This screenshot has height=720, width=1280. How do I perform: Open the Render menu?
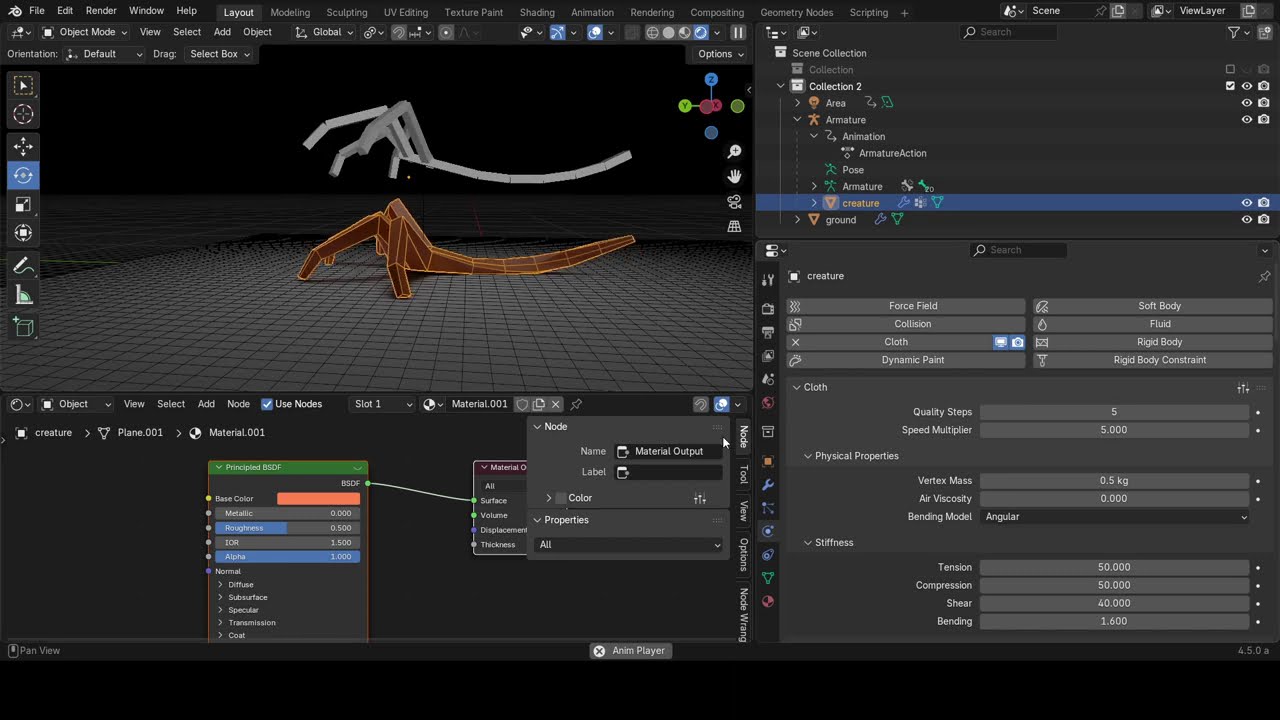tap(101, 11)
